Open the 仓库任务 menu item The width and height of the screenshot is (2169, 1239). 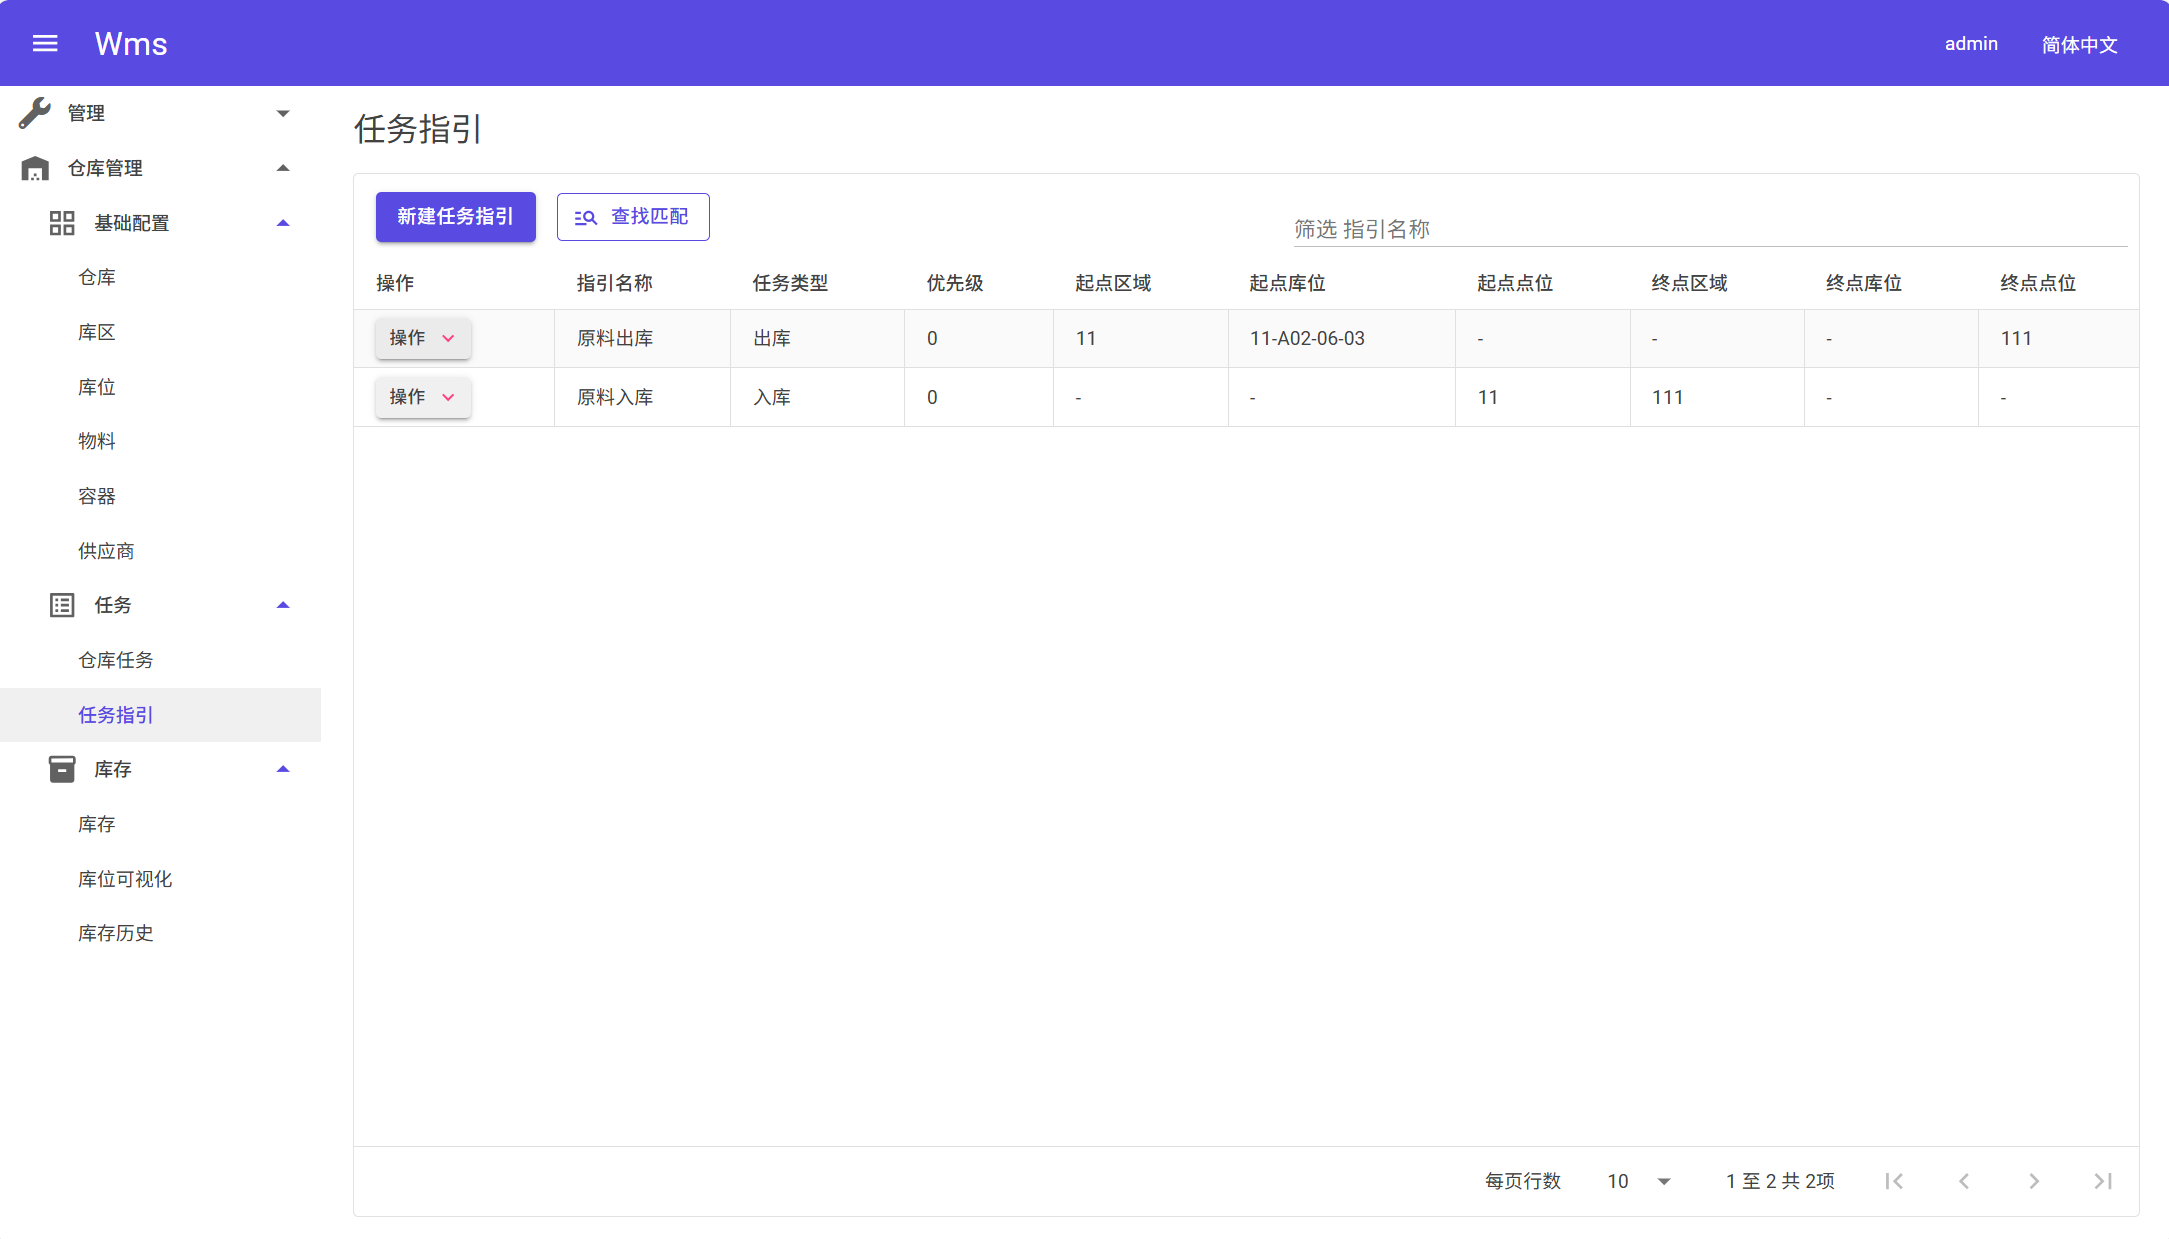coord(116,660)
